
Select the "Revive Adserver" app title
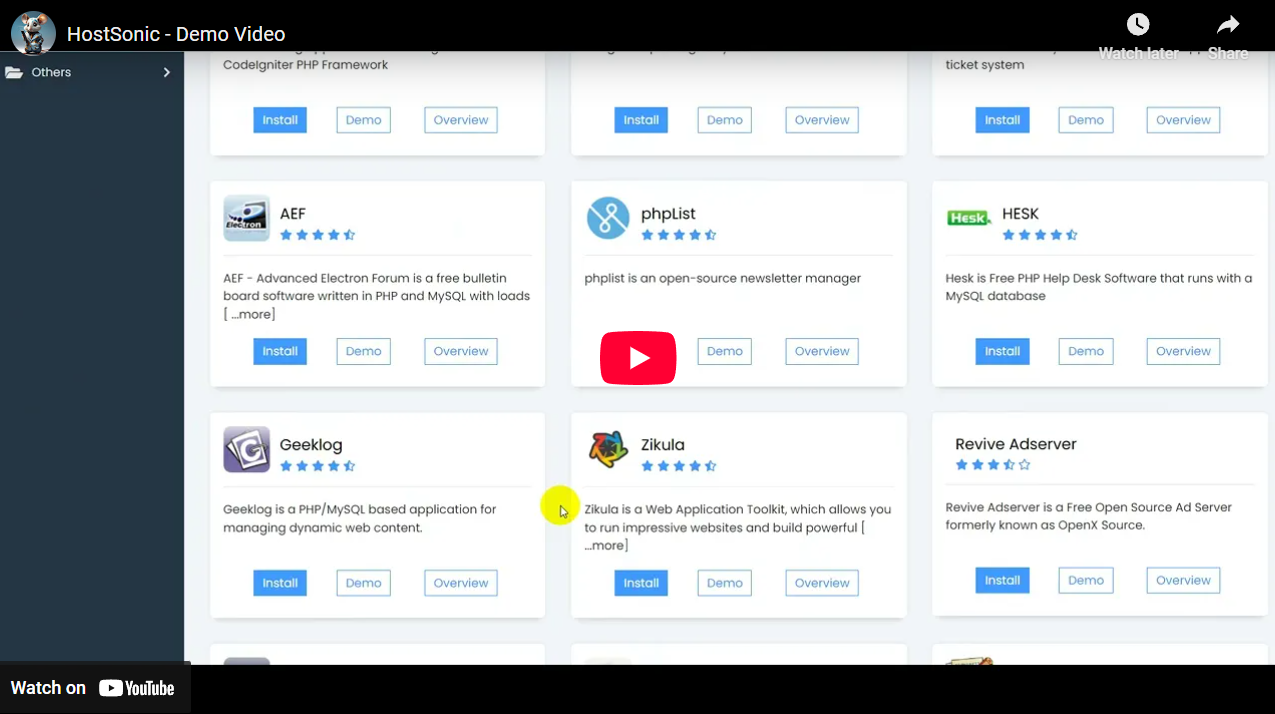click(x=1016, y=444)
